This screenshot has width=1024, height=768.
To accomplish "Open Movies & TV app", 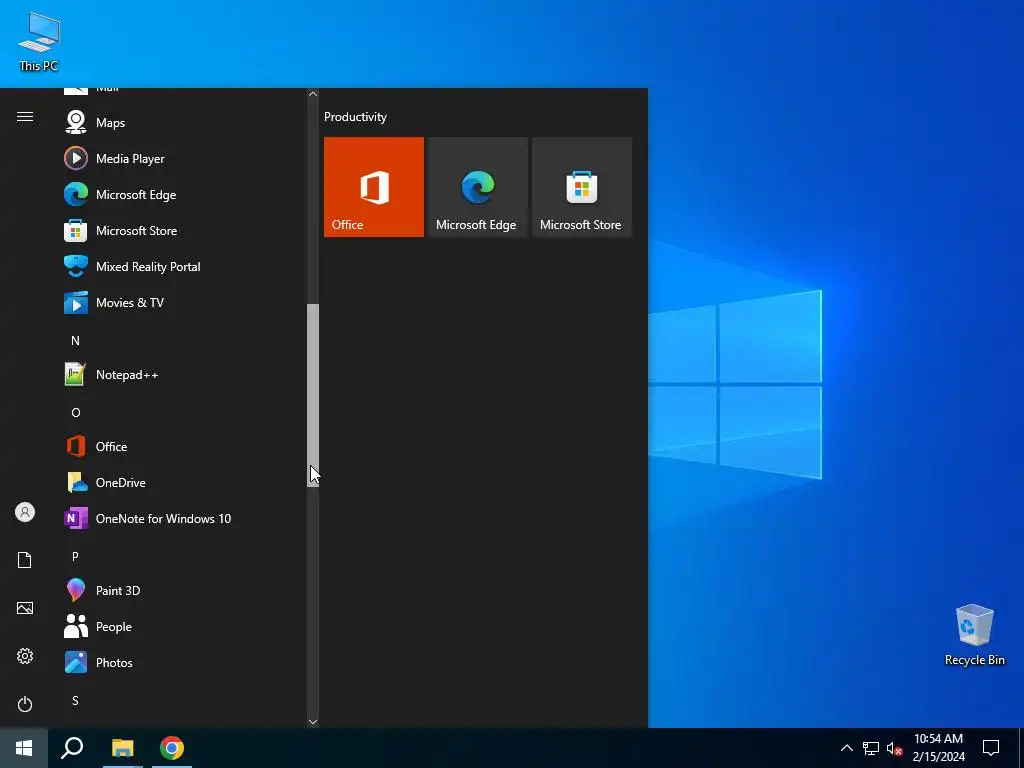I will coord(183,302).
